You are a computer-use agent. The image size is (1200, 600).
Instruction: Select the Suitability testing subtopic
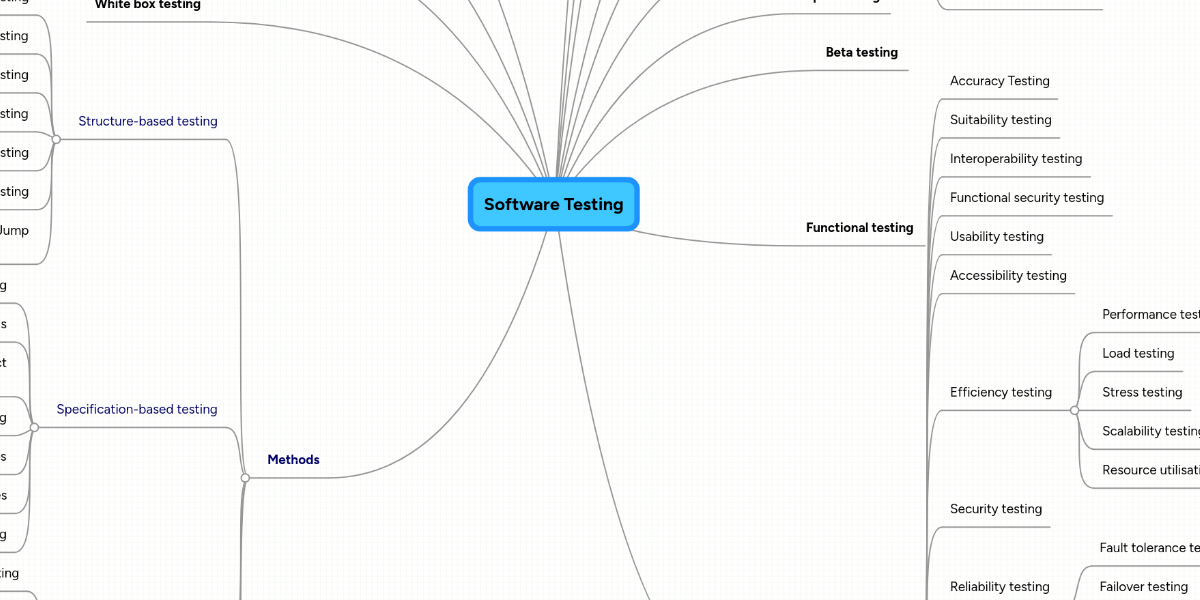1000,120
